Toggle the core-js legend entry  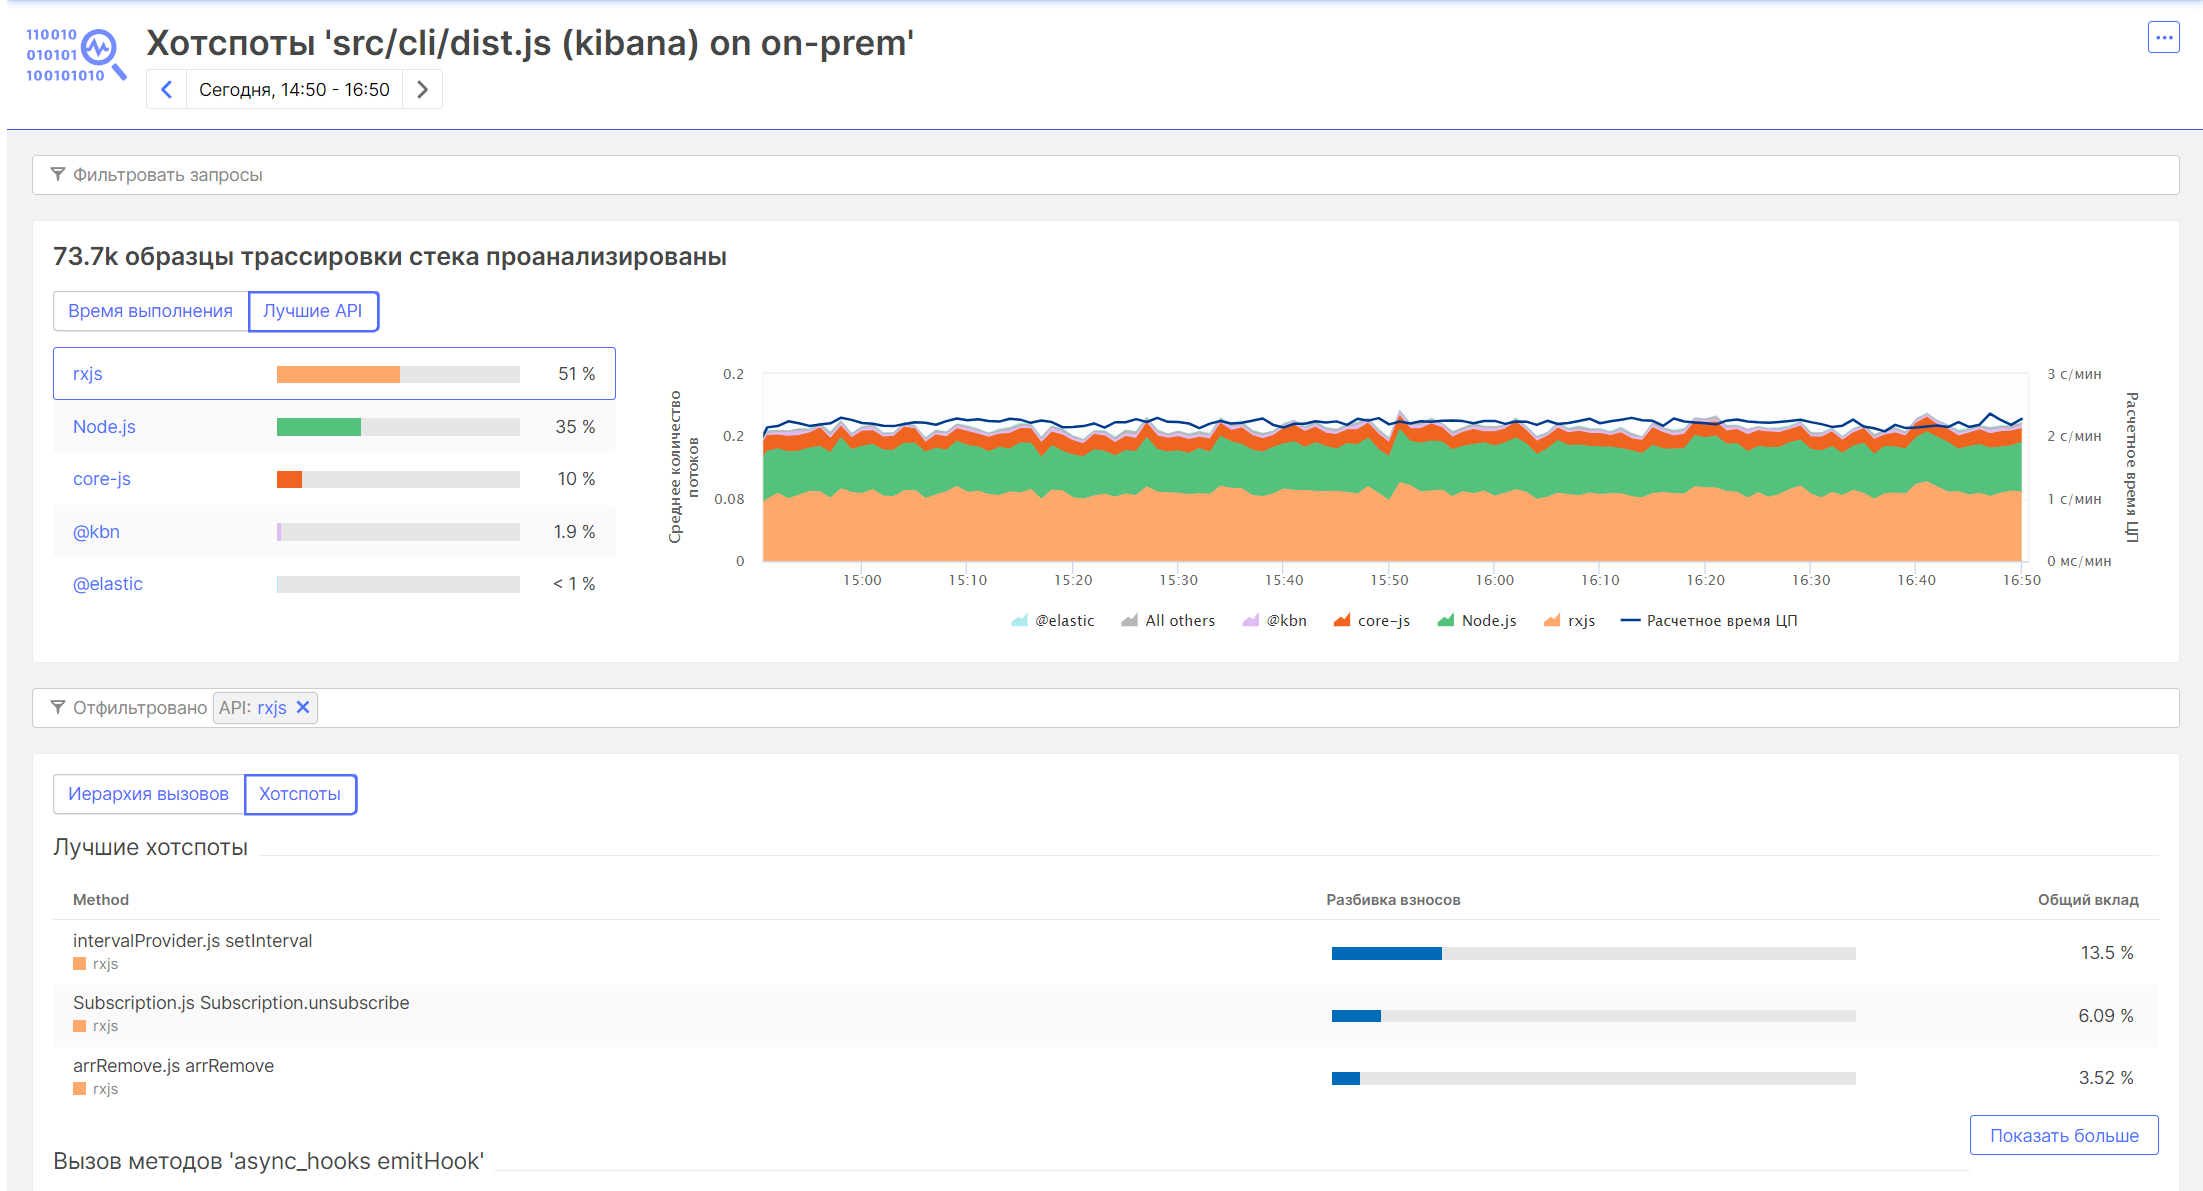(x=1371, y=621)
